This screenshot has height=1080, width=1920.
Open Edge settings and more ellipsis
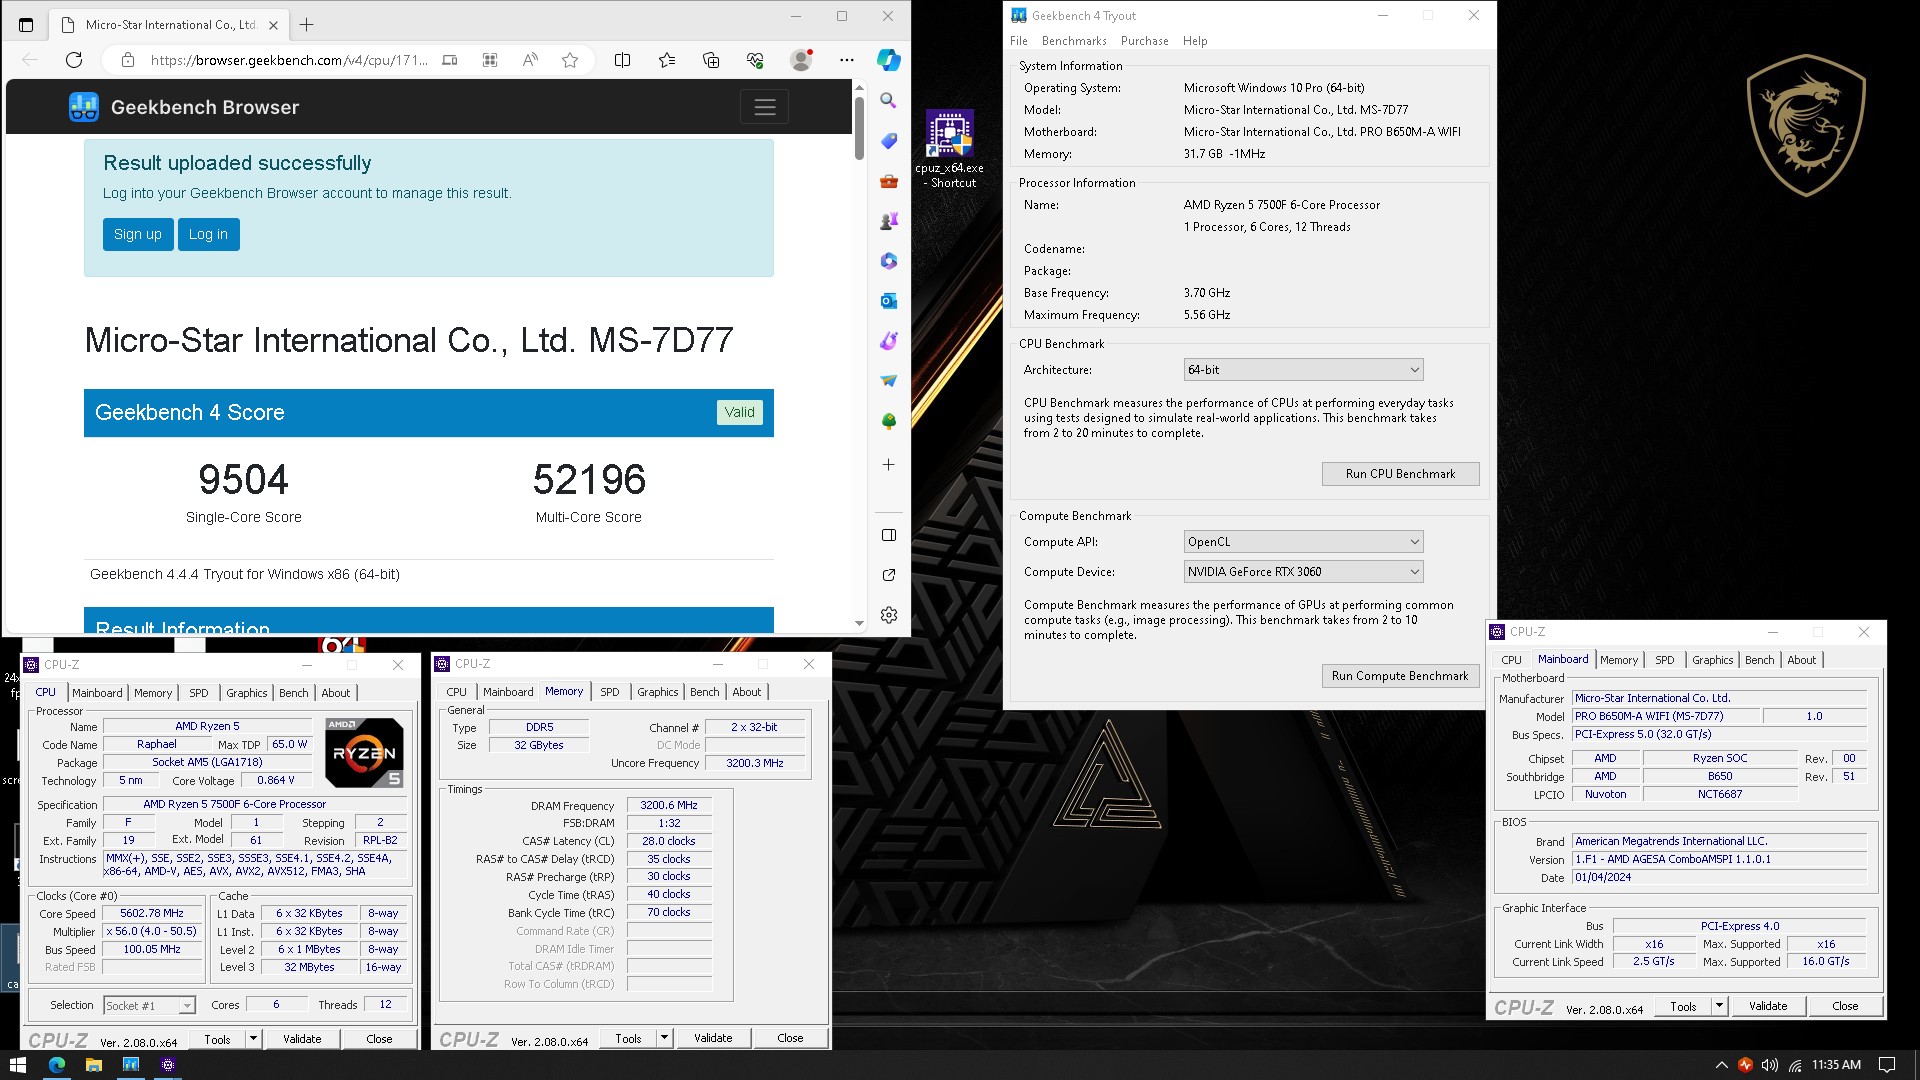[x=847, y=60]
